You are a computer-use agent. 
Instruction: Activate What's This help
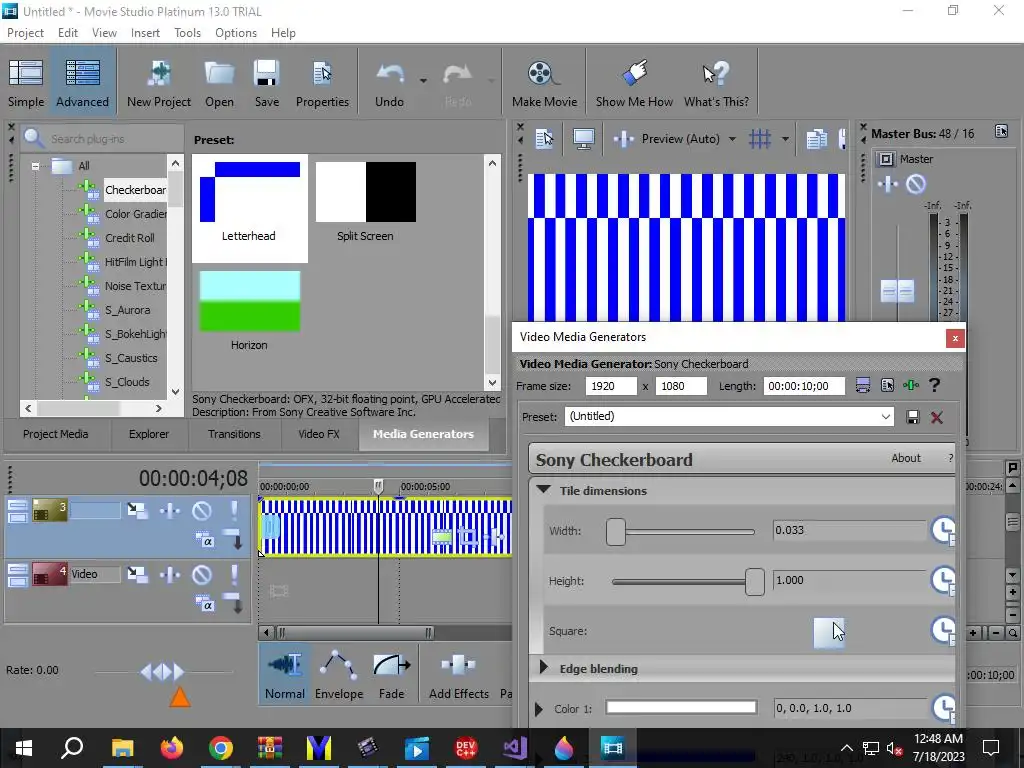tap(716, 83)
